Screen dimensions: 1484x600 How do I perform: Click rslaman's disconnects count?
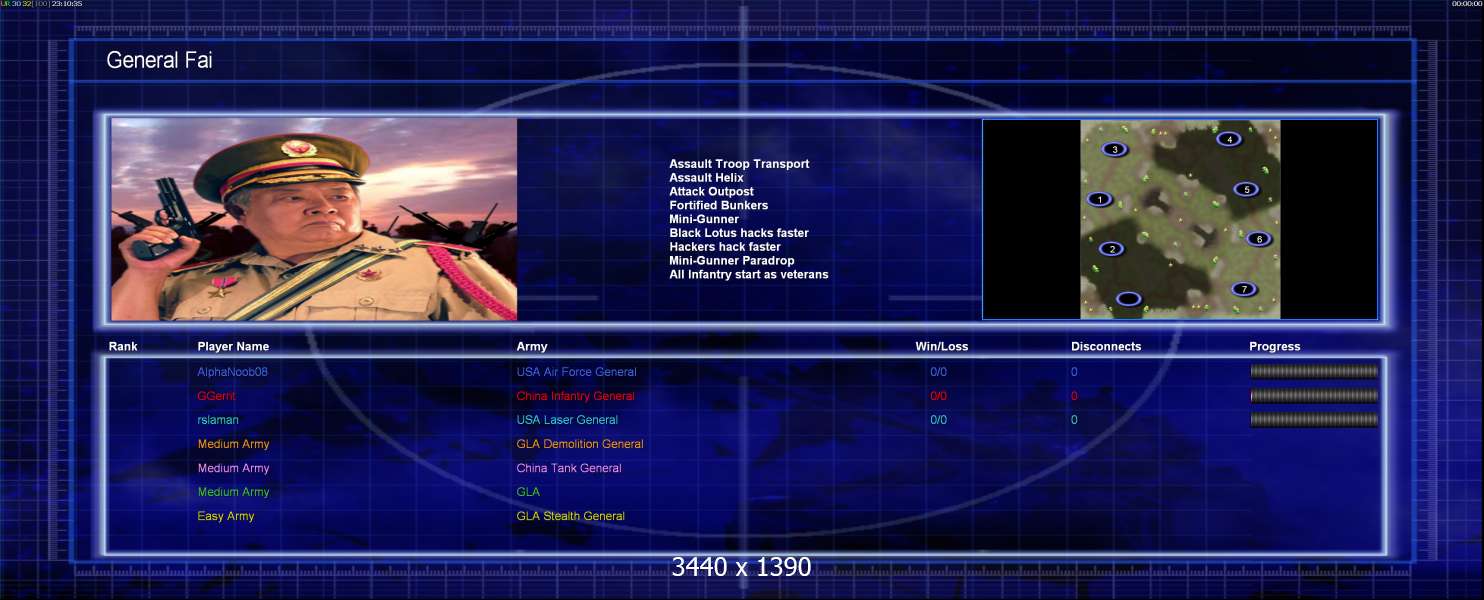tap(1074, 420)
